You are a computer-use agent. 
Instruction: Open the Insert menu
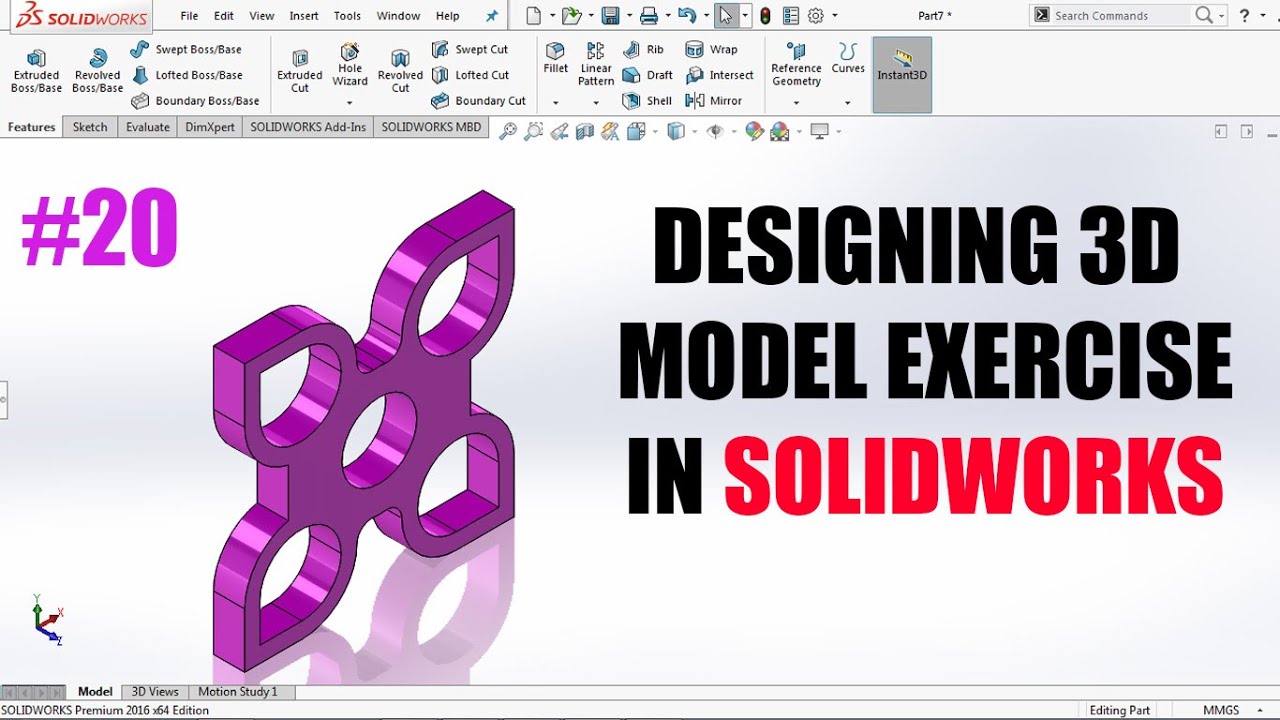tap(304, 16)
